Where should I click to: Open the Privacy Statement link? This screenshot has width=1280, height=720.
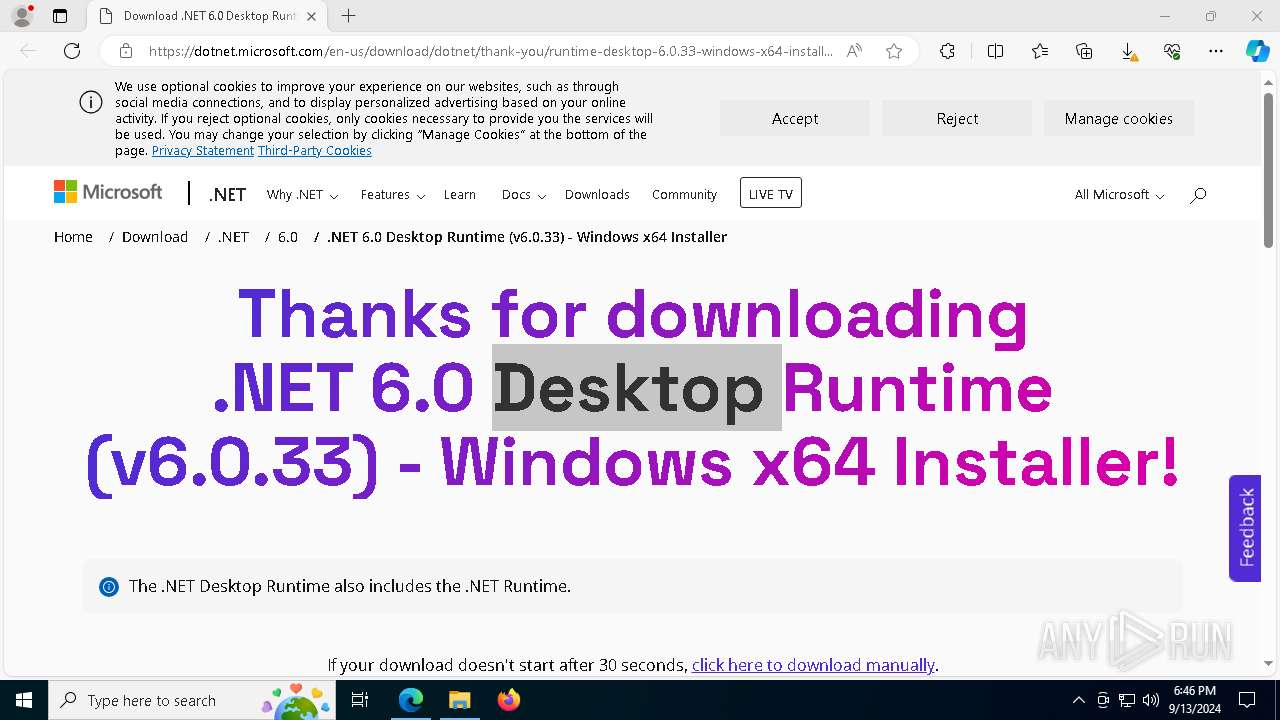pos(203,151)
